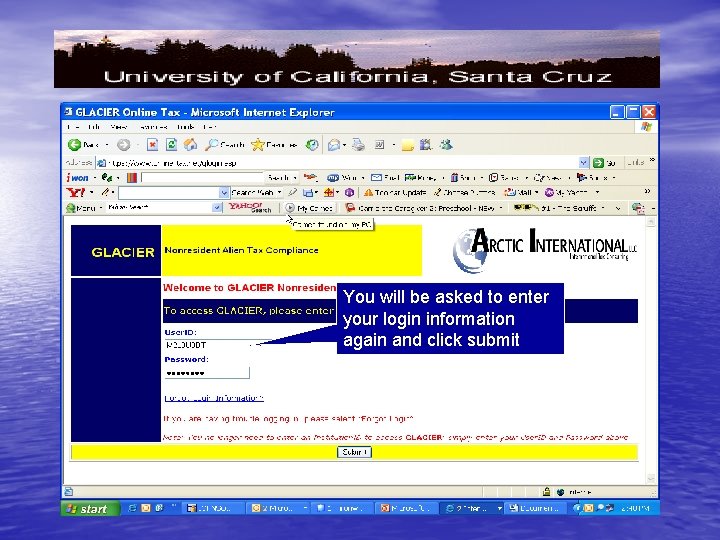Open the Favorites star pane
This screenshot has height=540, width=720.
pos(275,145)
